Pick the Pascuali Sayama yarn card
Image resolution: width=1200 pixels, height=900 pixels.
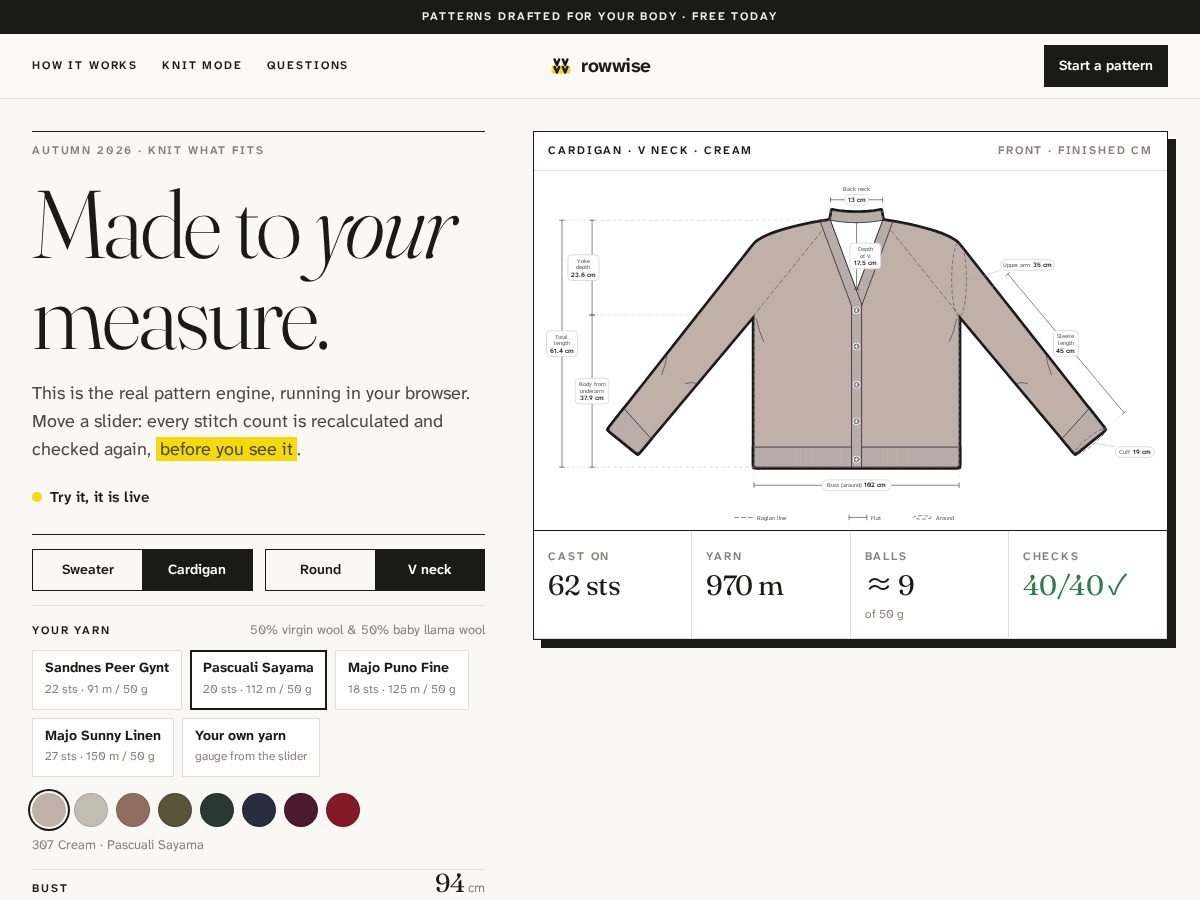coord(258,679)
